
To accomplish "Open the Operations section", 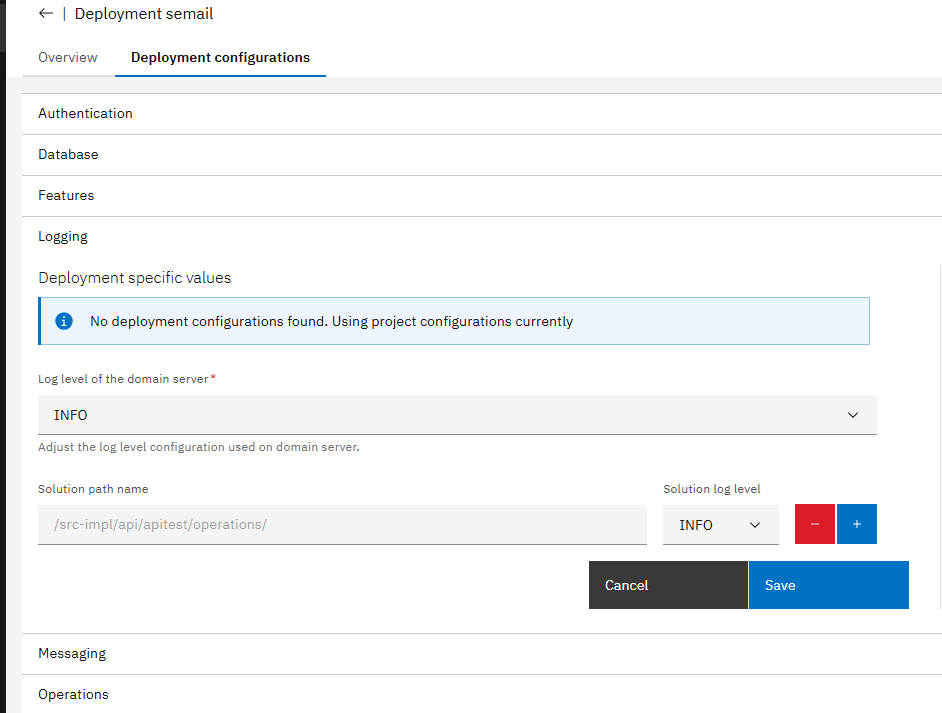I will coord(73,695).
